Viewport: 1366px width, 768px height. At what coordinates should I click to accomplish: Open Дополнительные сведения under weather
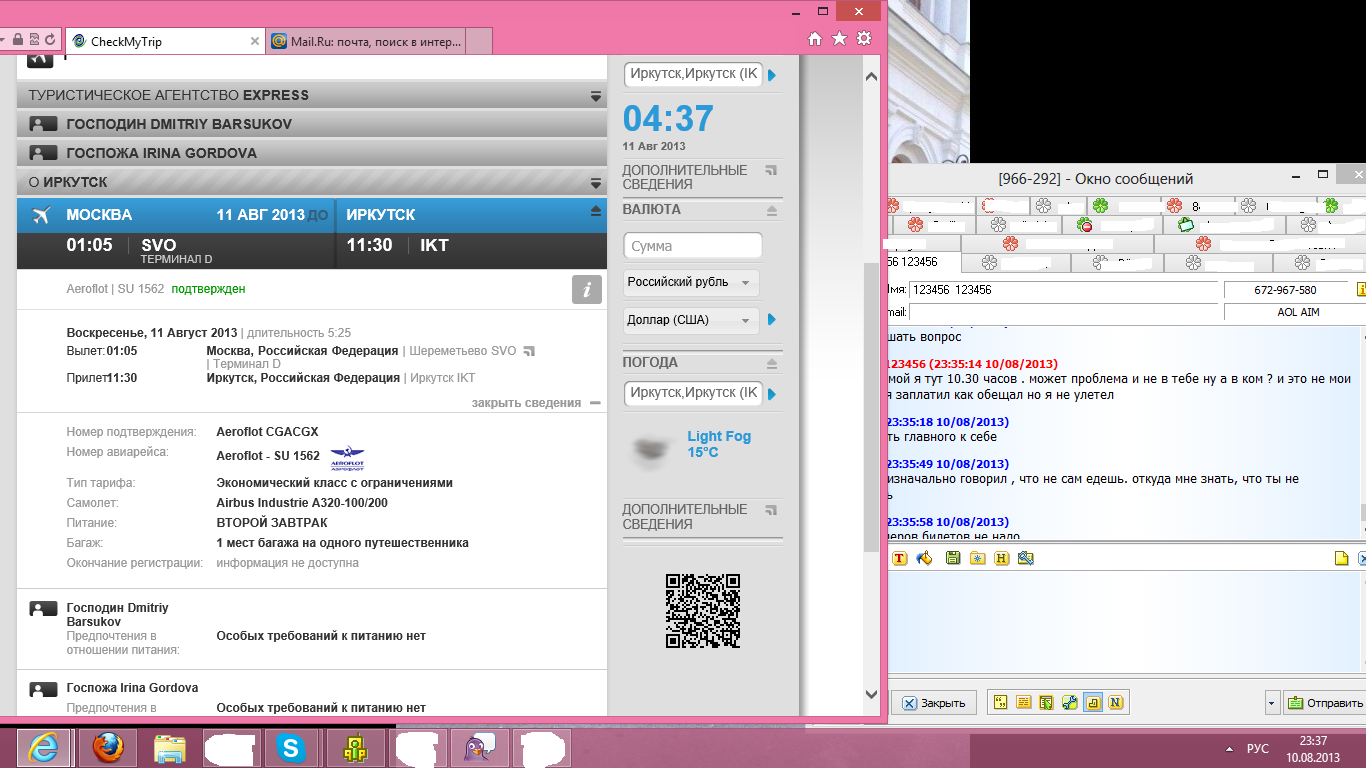699,516
